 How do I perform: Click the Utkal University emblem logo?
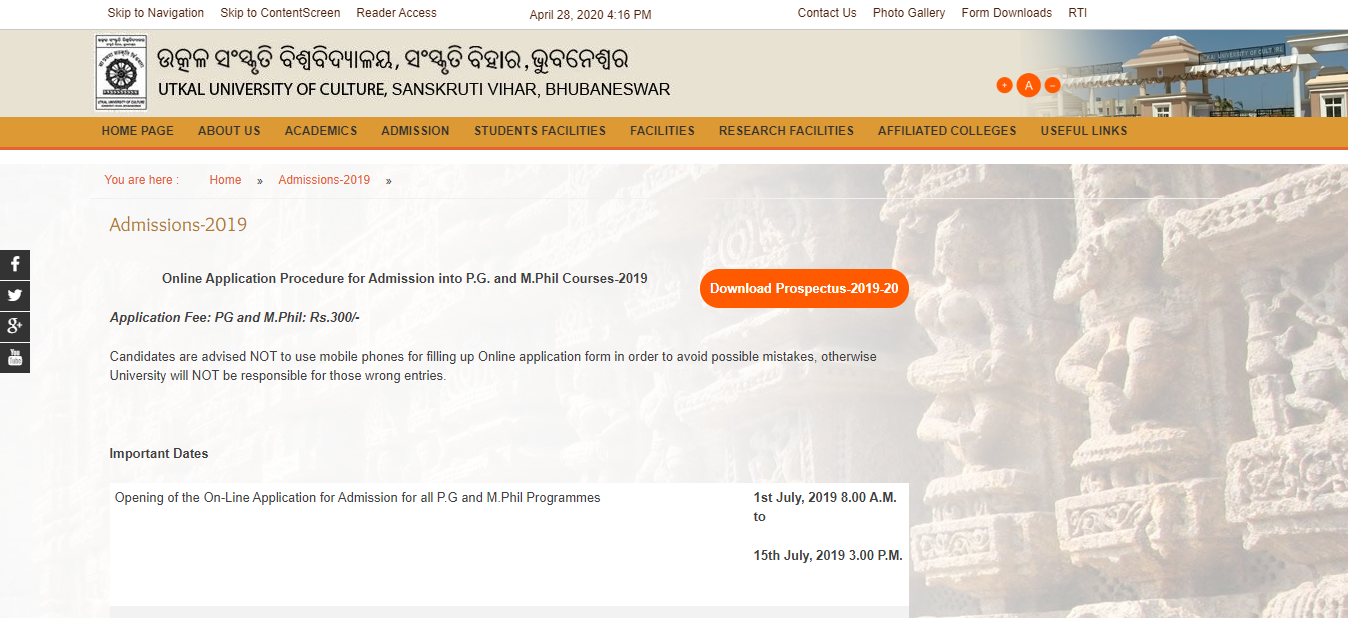120,72
